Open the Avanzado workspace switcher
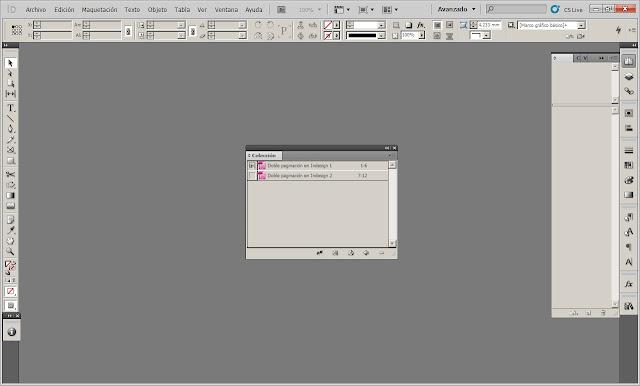640x386 pixels. pyautogui.click(x=456, y=9)
